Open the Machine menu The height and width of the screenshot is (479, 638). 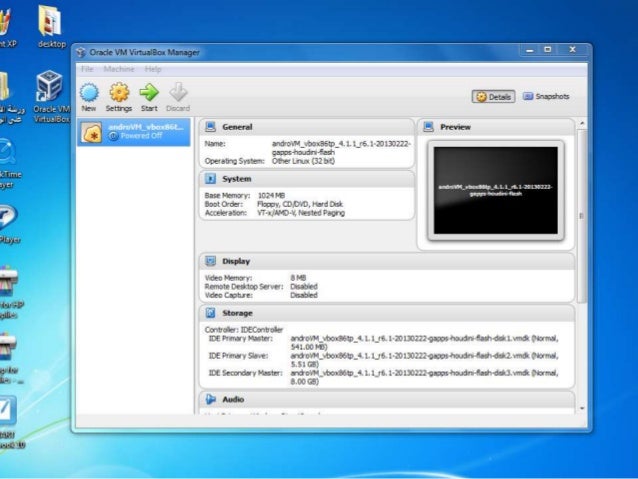[119, 69]
